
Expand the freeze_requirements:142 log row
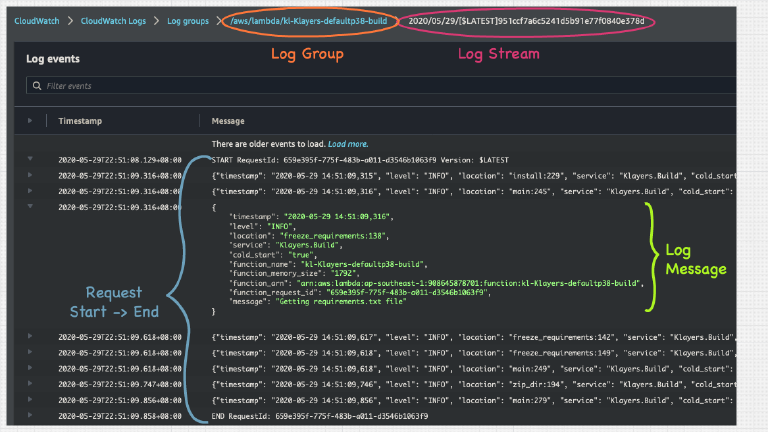coord(30,337)
